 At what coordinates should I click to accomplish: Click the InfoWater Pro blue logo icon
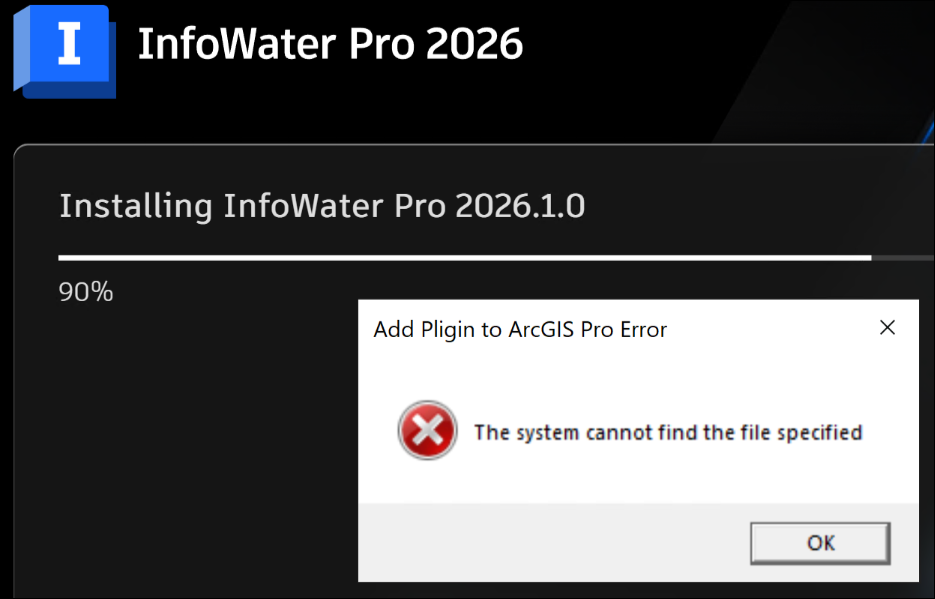click(66, 50)
